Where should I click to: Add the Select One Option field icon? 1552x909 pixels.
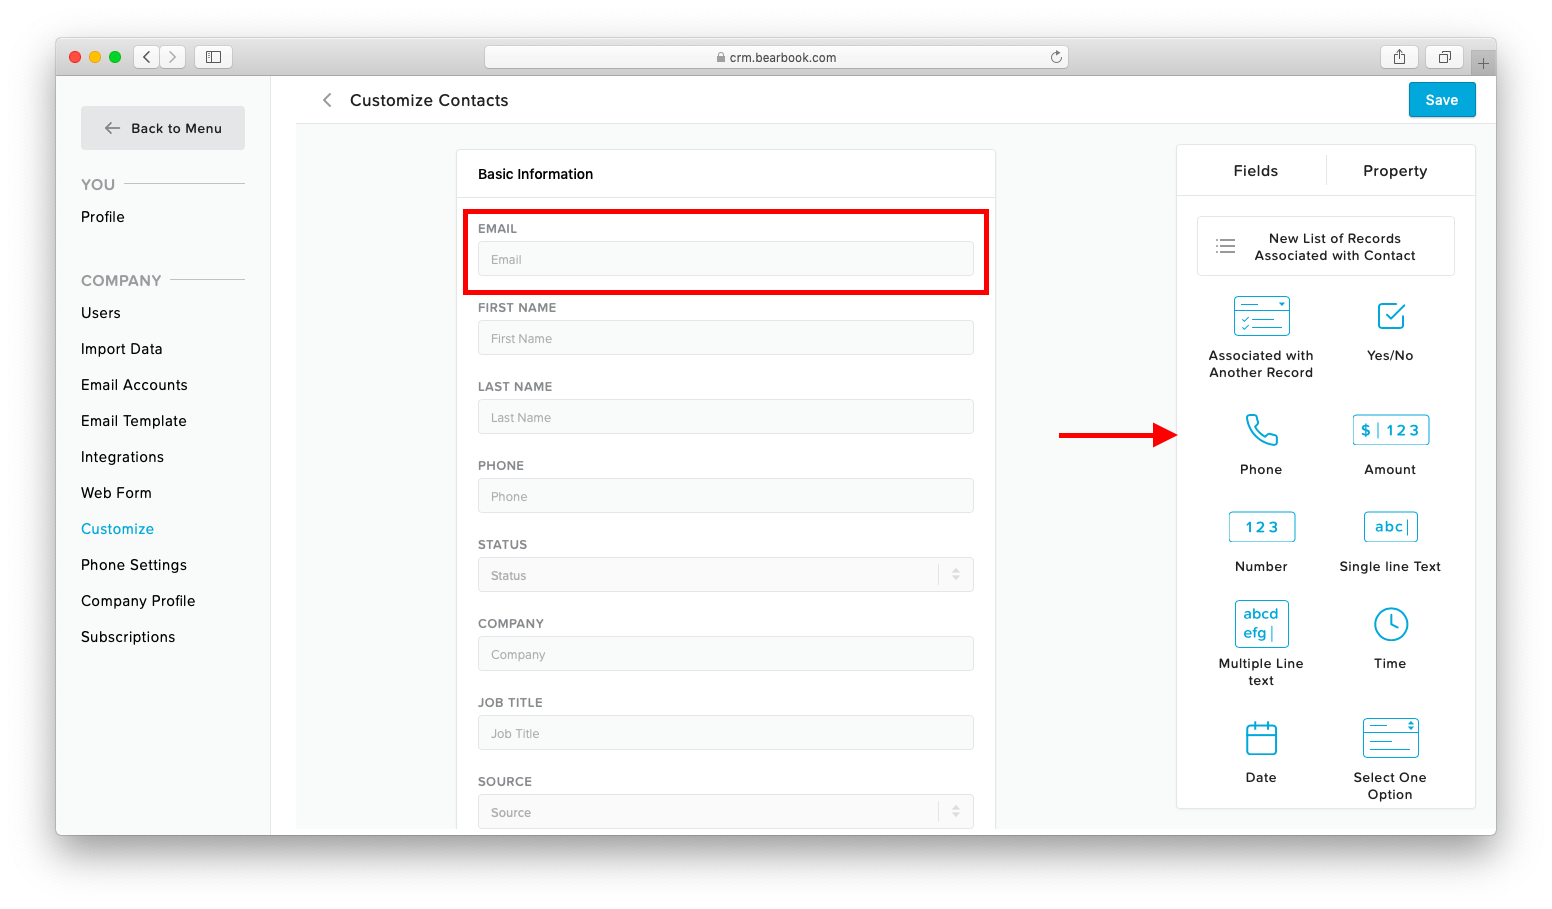tap(1391, 738)
